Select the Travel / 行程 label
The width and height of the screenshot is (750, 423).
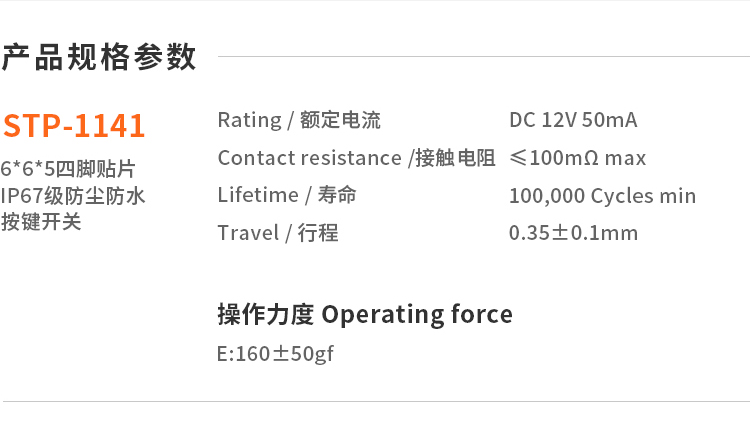pos(278,233)
